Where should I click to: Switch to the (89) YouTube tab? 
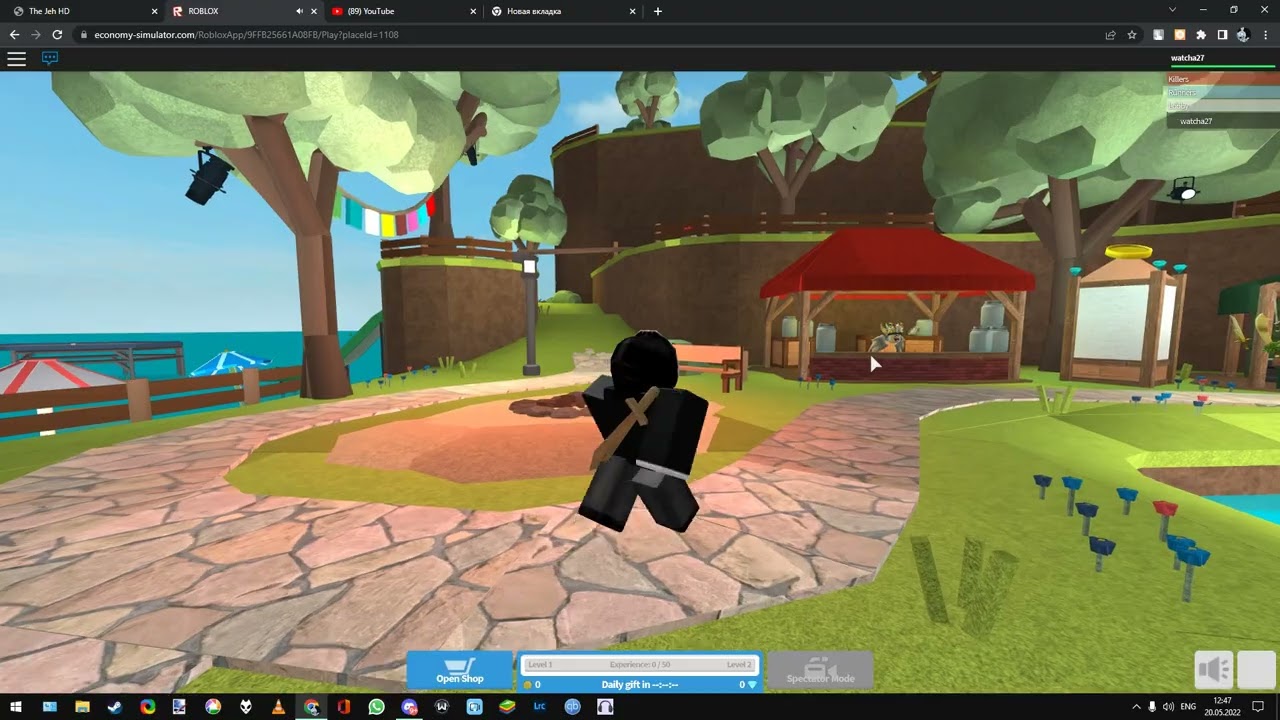coord(404,11)
